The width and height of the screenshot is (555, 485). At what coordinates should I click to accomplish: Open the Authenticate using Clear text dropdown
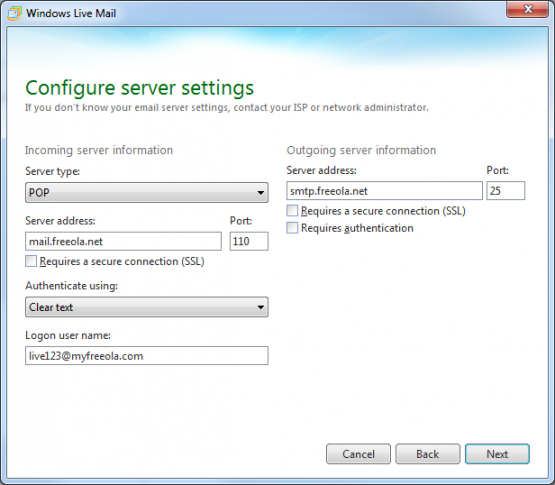(147, 307)
